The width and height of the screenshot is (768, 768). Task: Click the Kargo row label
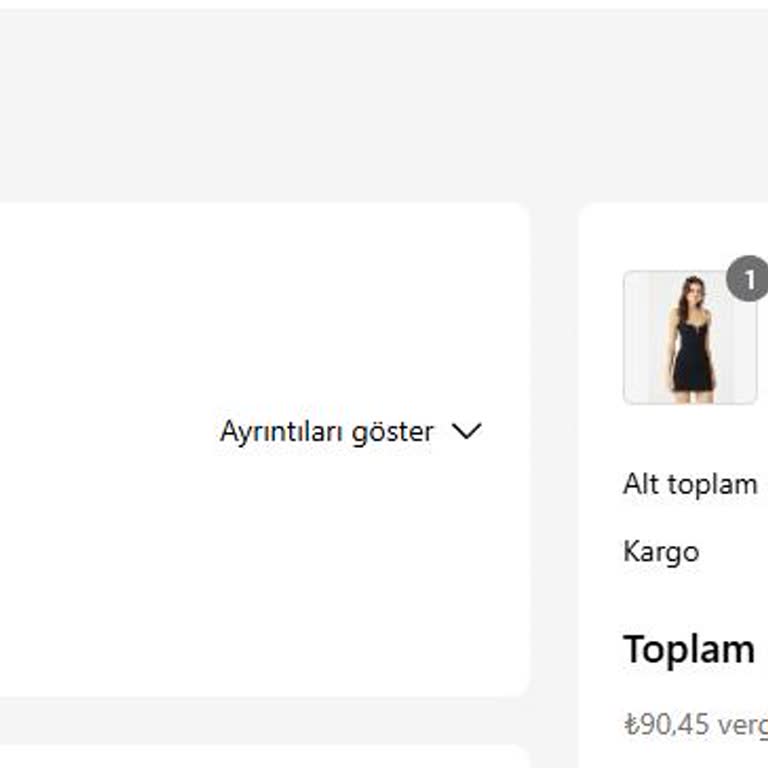pos(660,551)
